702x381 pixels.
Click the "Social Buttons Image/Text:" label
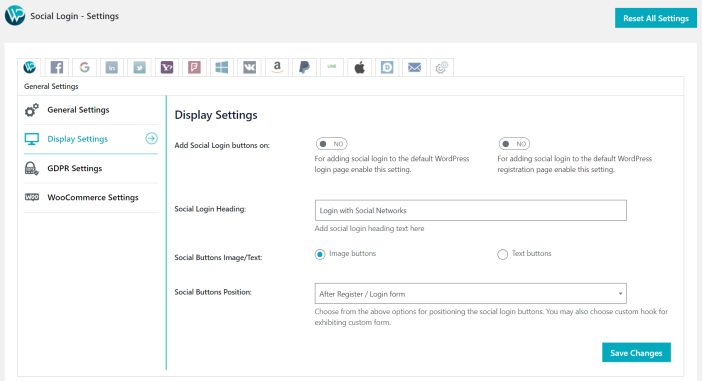coord(218,257)
